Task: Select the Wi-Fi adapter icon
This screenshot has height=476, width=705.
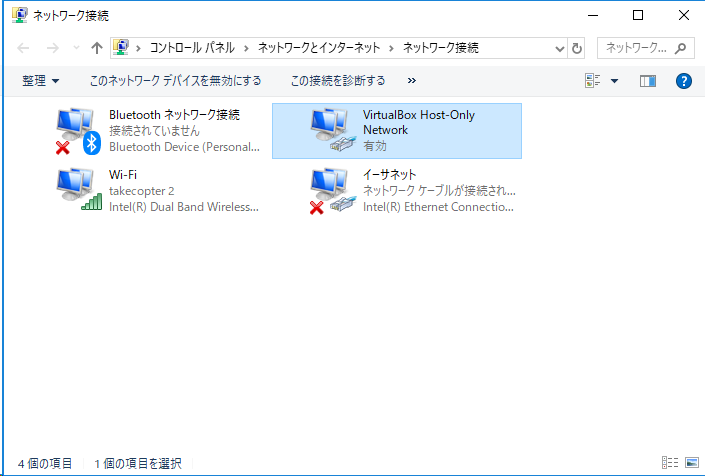Action: [78, 190]
